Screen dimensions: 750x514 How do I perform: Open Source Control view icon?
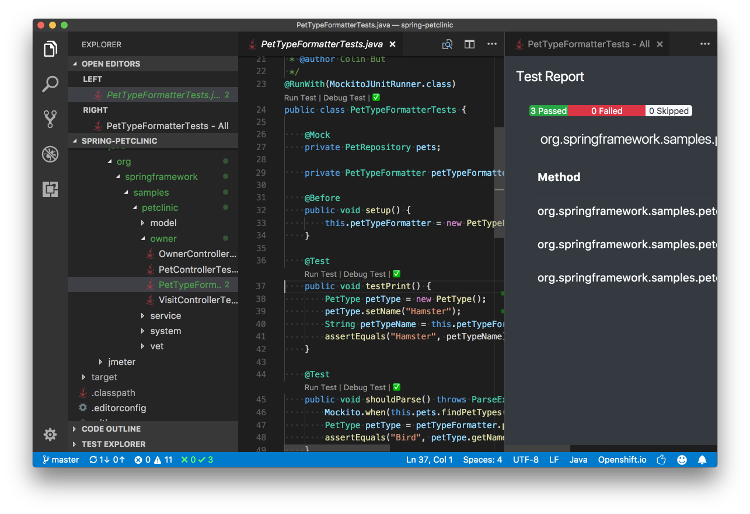(x=50, y=119)
